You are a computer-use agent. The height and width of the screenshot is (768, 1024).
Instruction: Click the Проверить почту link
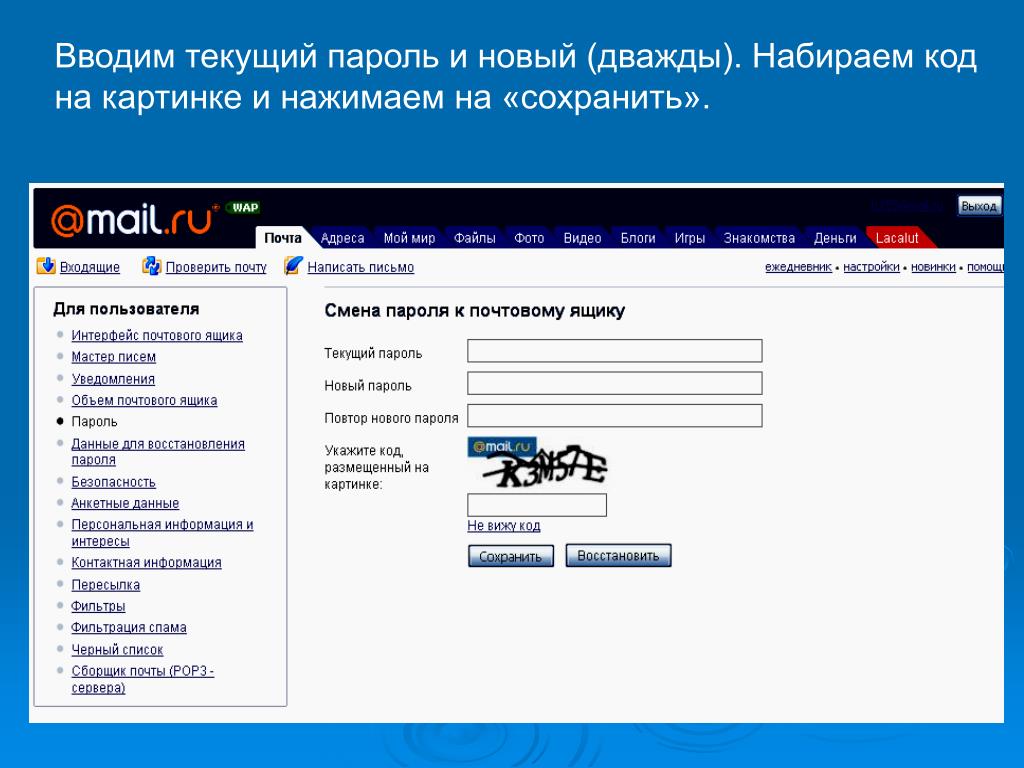[x=216, y=267]
